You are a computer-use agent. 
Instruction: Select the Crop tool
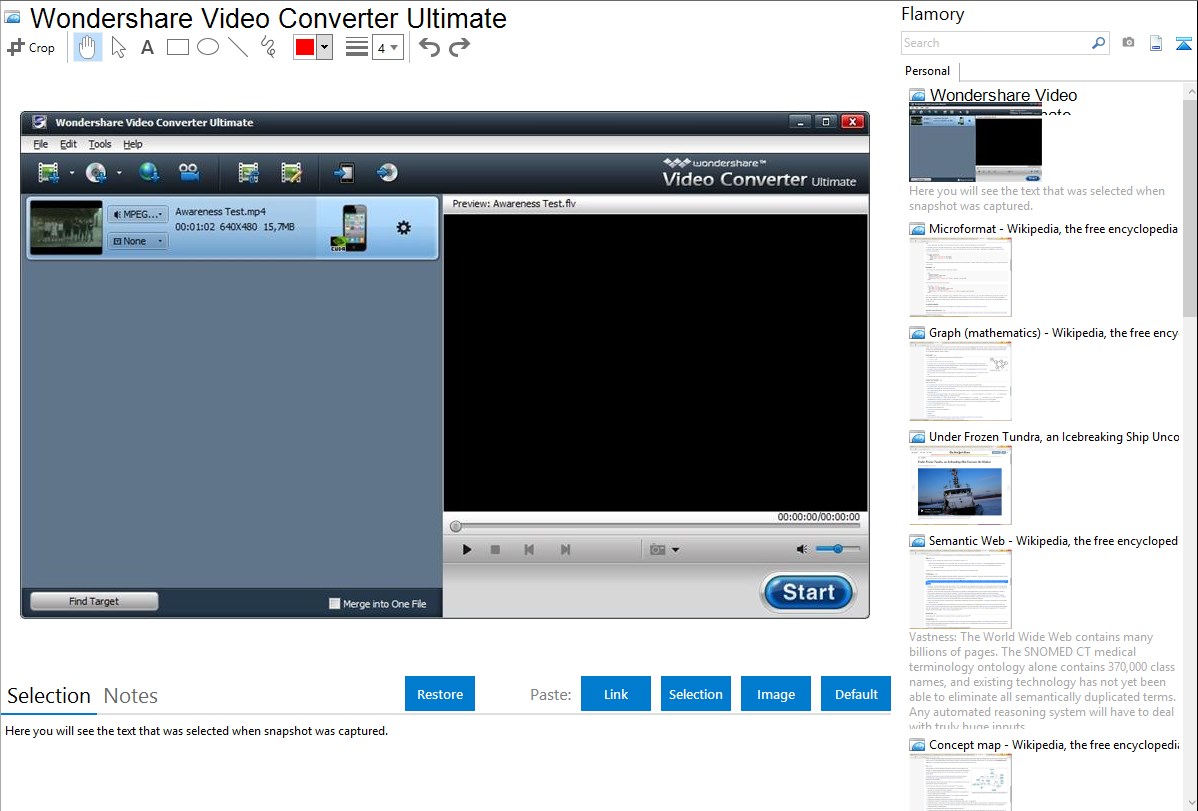coord(31,47)
